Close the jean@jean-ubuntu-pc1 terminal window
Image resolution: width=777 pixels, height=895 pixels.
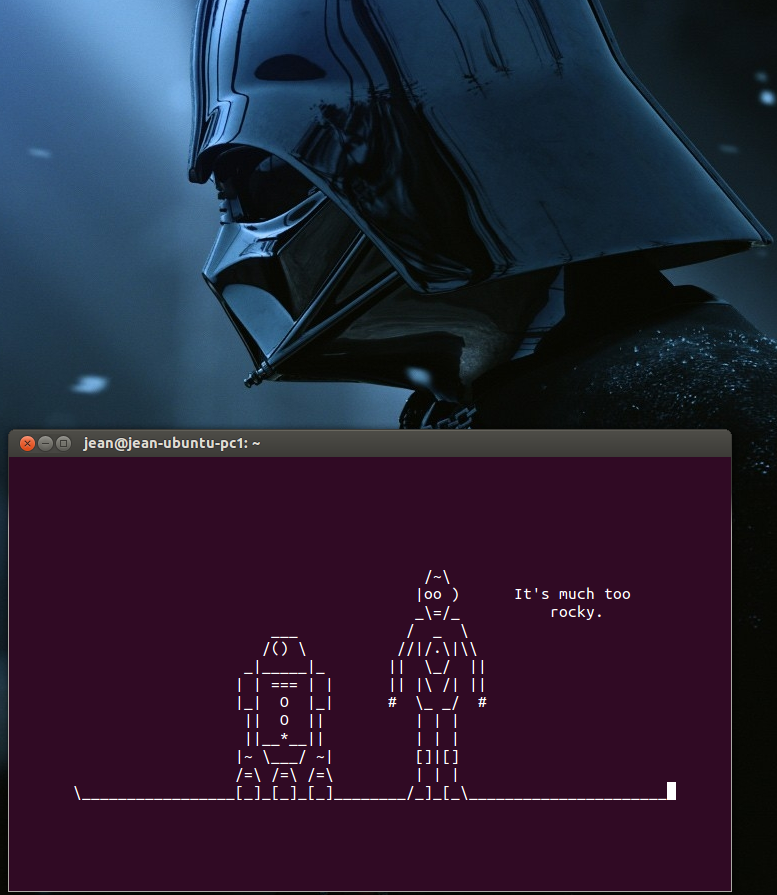[x=27, y=444]
